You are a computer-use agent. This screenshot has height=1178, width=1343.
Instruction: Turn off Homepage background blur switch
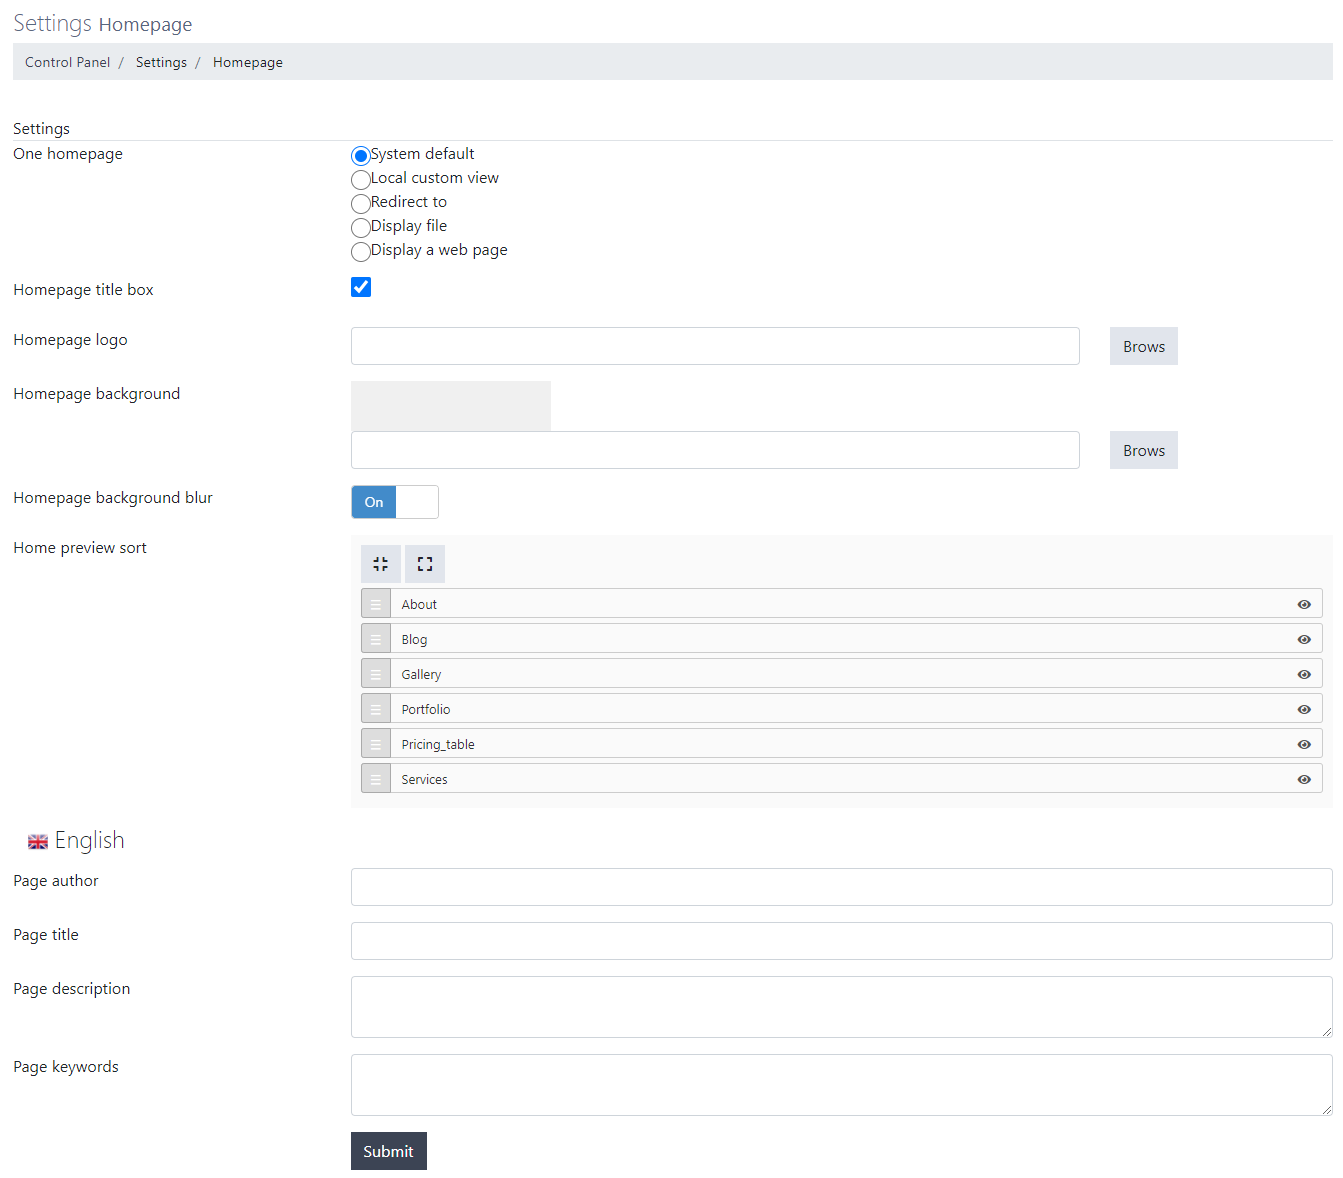point(395,502)
